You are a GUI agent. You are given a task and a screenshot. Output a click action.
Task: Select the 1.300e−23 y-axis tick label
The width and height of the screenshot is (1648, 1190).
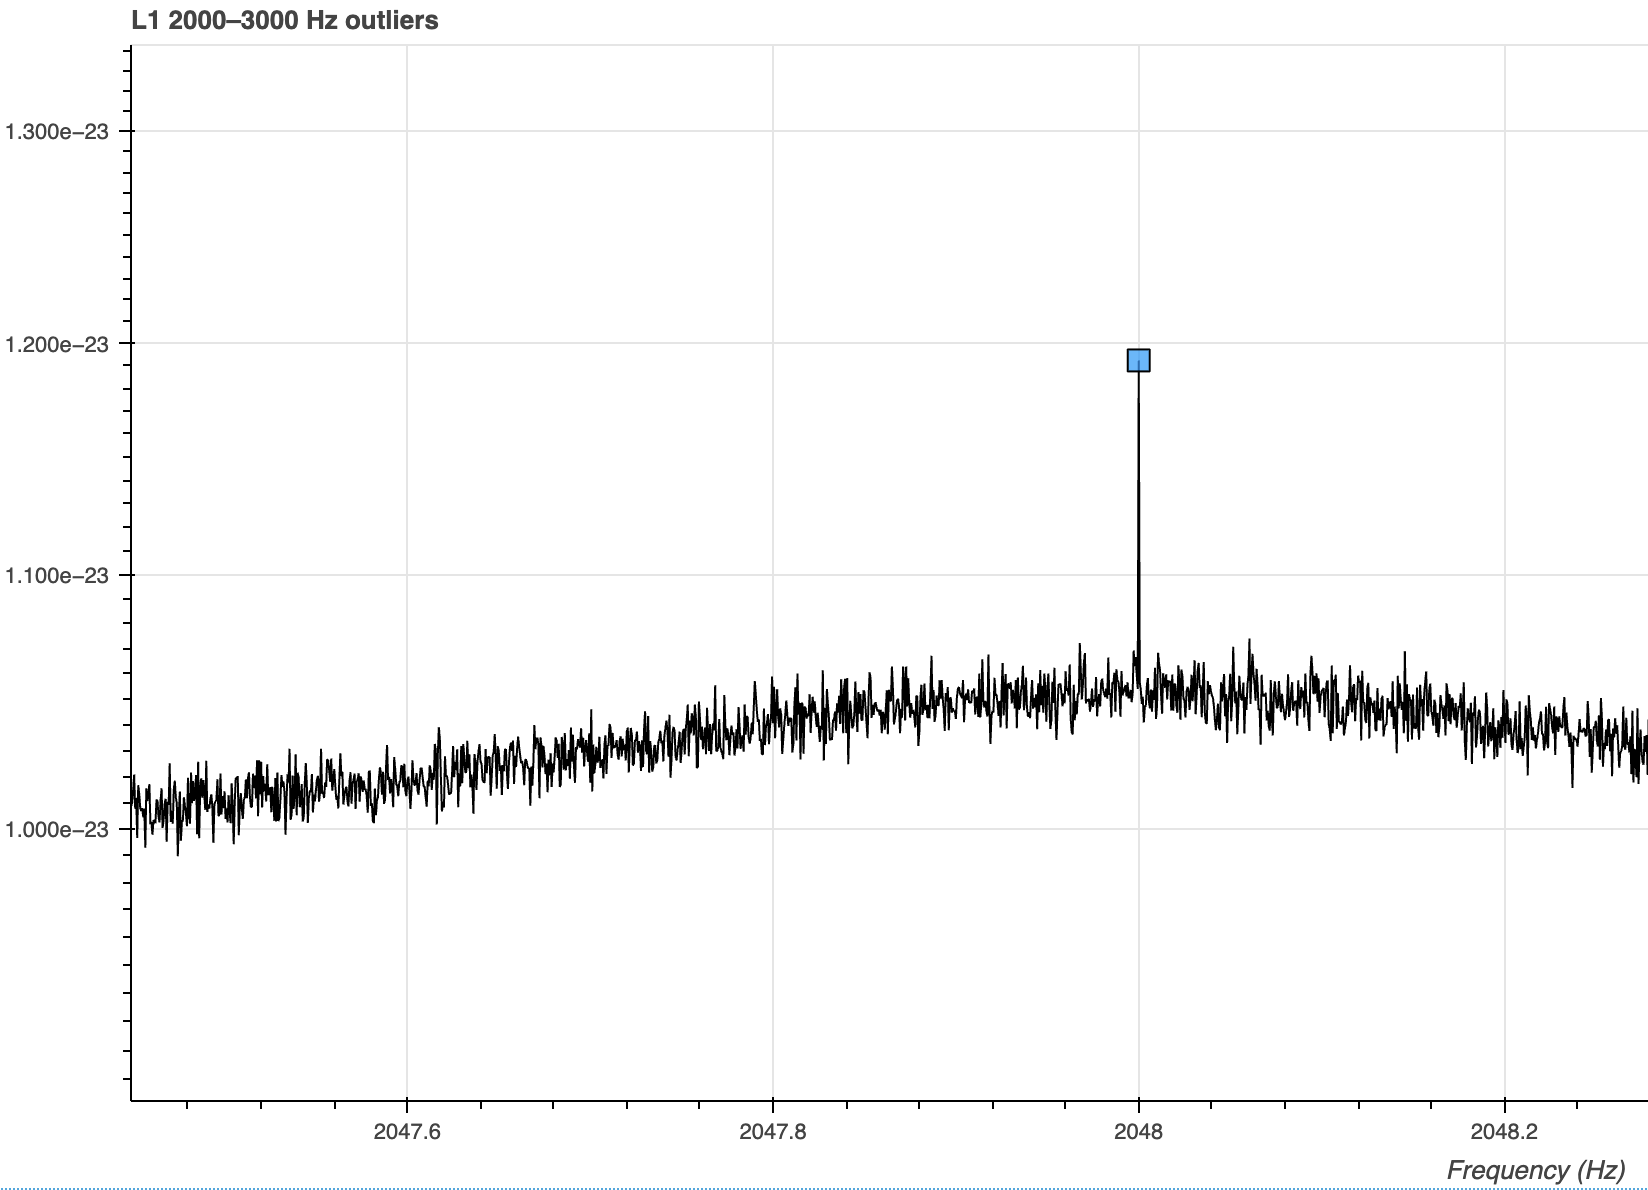coord(56,131)
